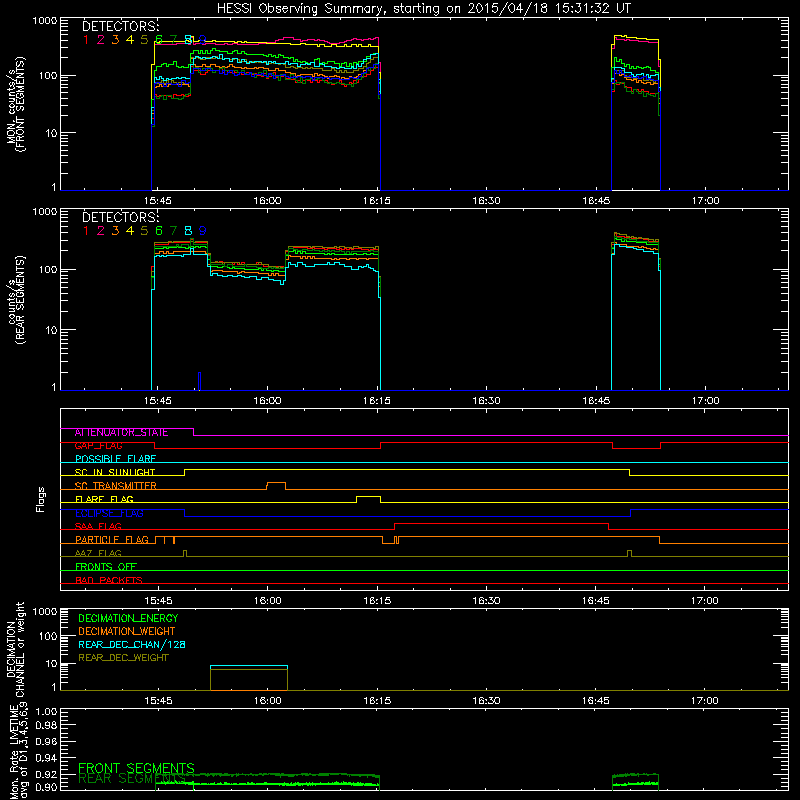800x800 pixels.
Task: Select detector 1 in front segments legend
Action: [86, 40]
